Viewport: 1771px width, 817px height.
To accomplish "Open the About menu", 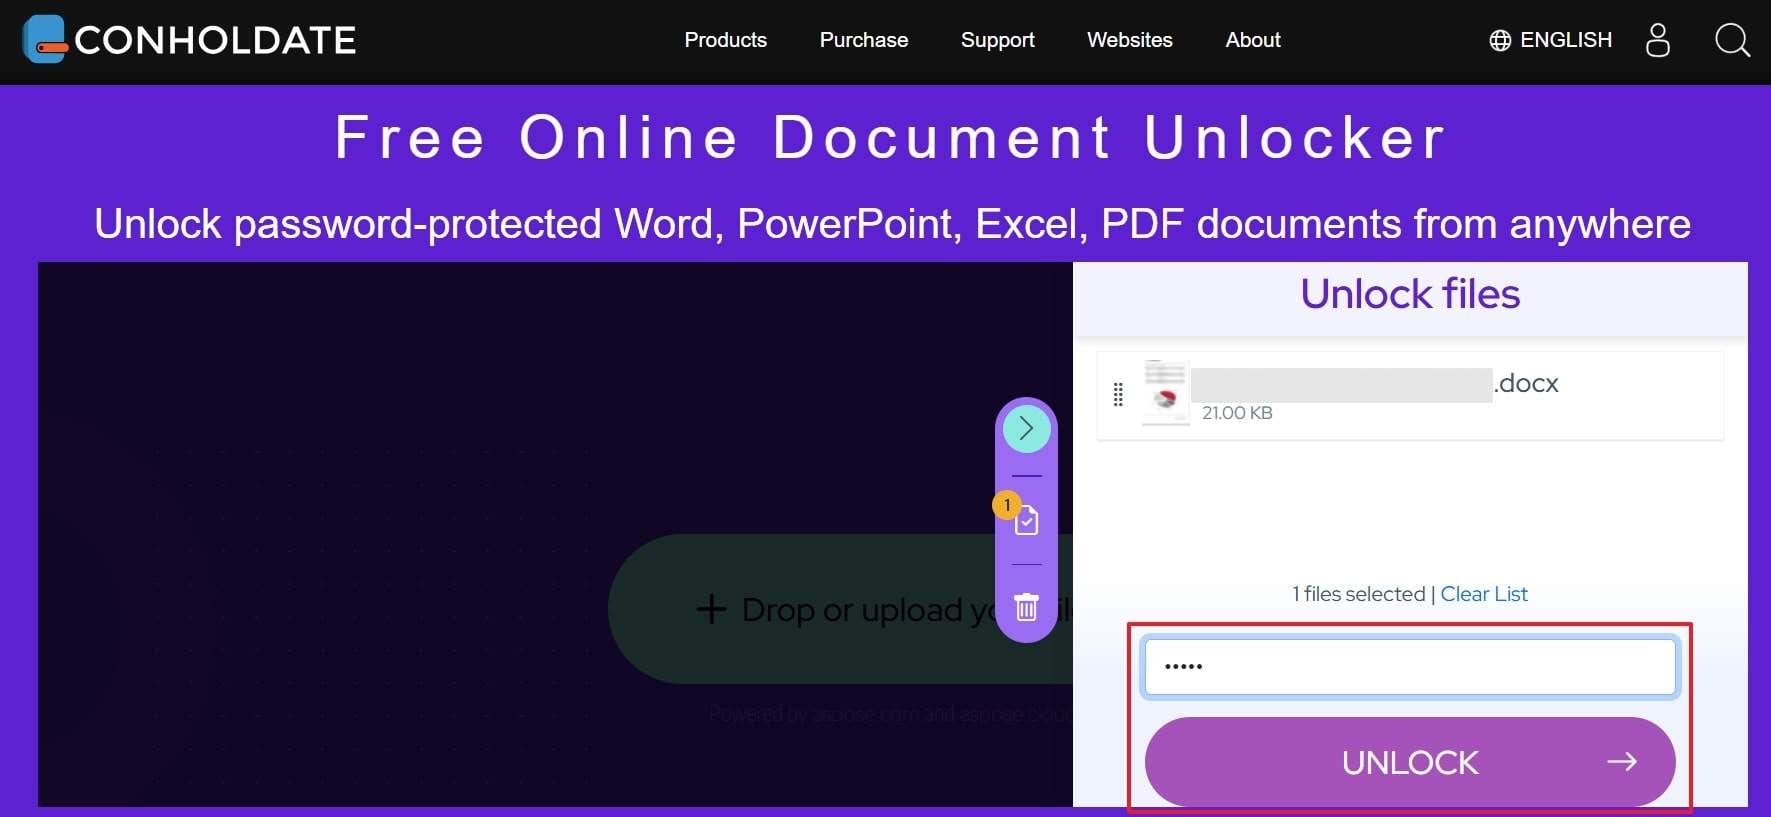I will pyautogui.click(x=1253, y=40).
